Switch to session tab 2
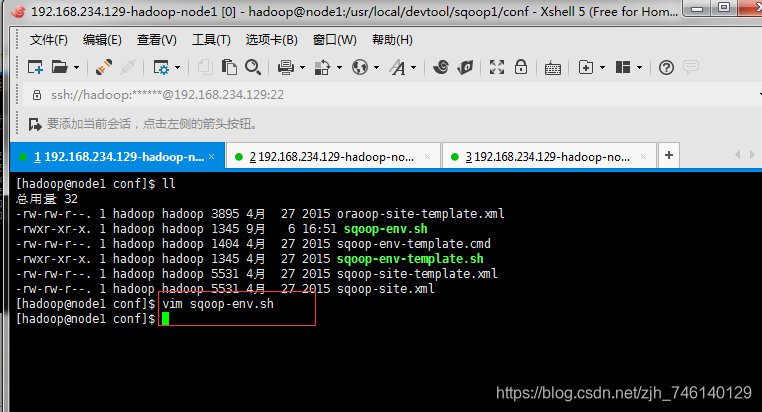 [333, 156]
